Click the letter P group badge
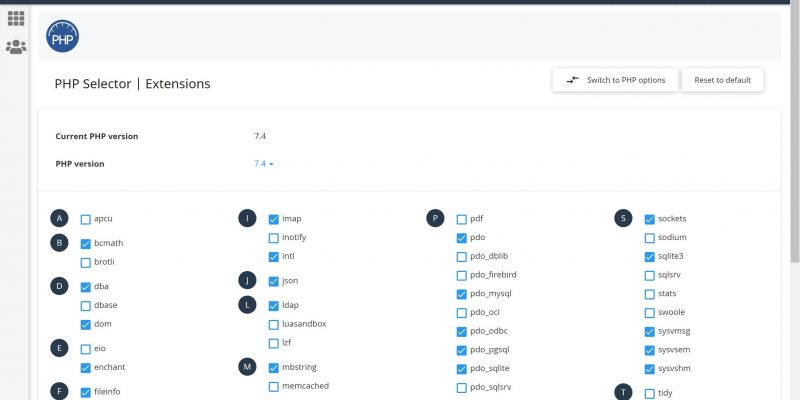 pyautogui.click(x=435, y=218)
